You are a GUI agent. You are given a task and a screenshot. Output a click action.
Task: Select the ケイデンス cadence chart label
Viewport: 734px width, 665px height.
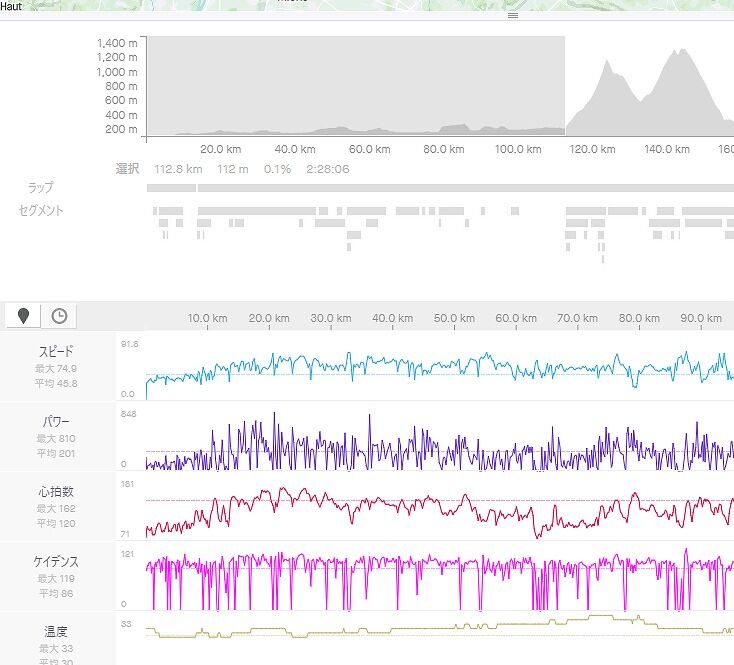(x=56, y=562)
